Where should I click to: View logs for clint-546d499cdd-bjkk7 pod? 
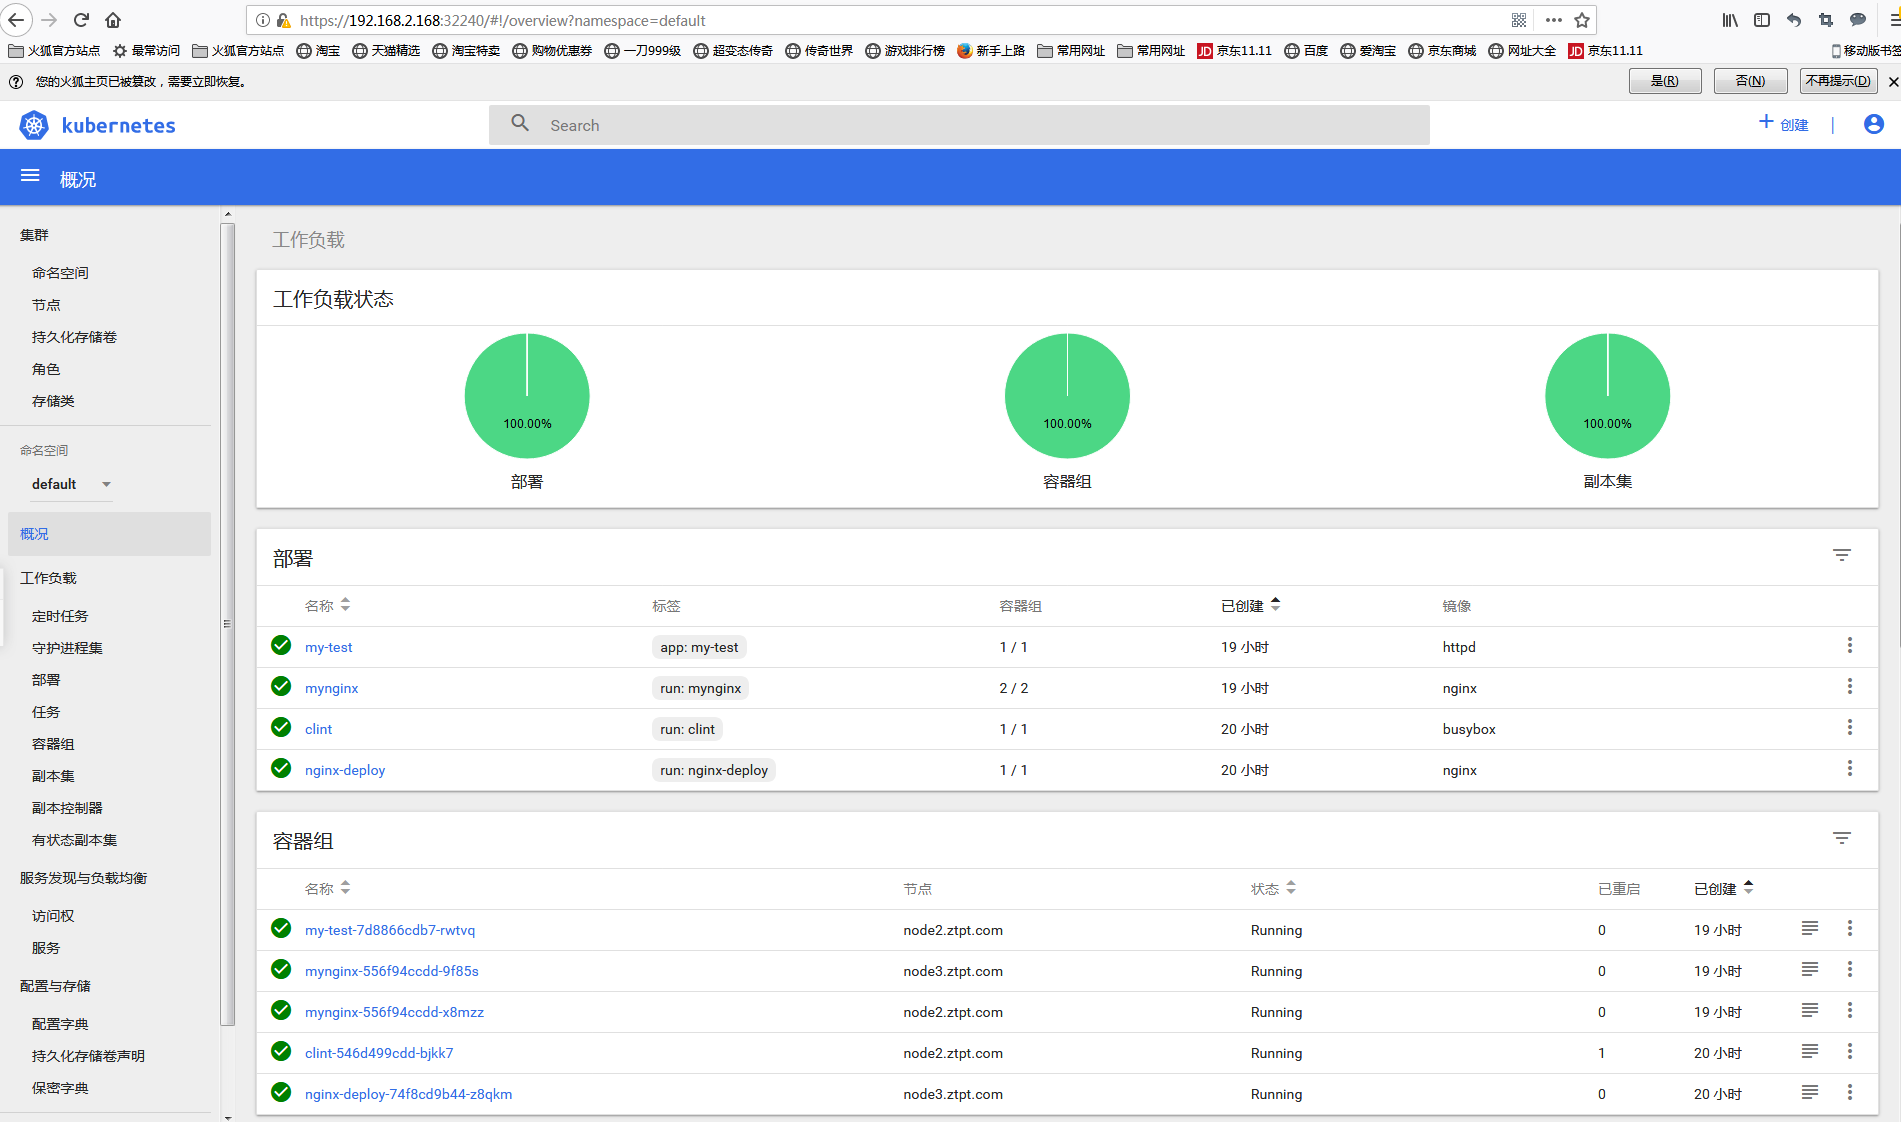click(x=1809, y=1052)
